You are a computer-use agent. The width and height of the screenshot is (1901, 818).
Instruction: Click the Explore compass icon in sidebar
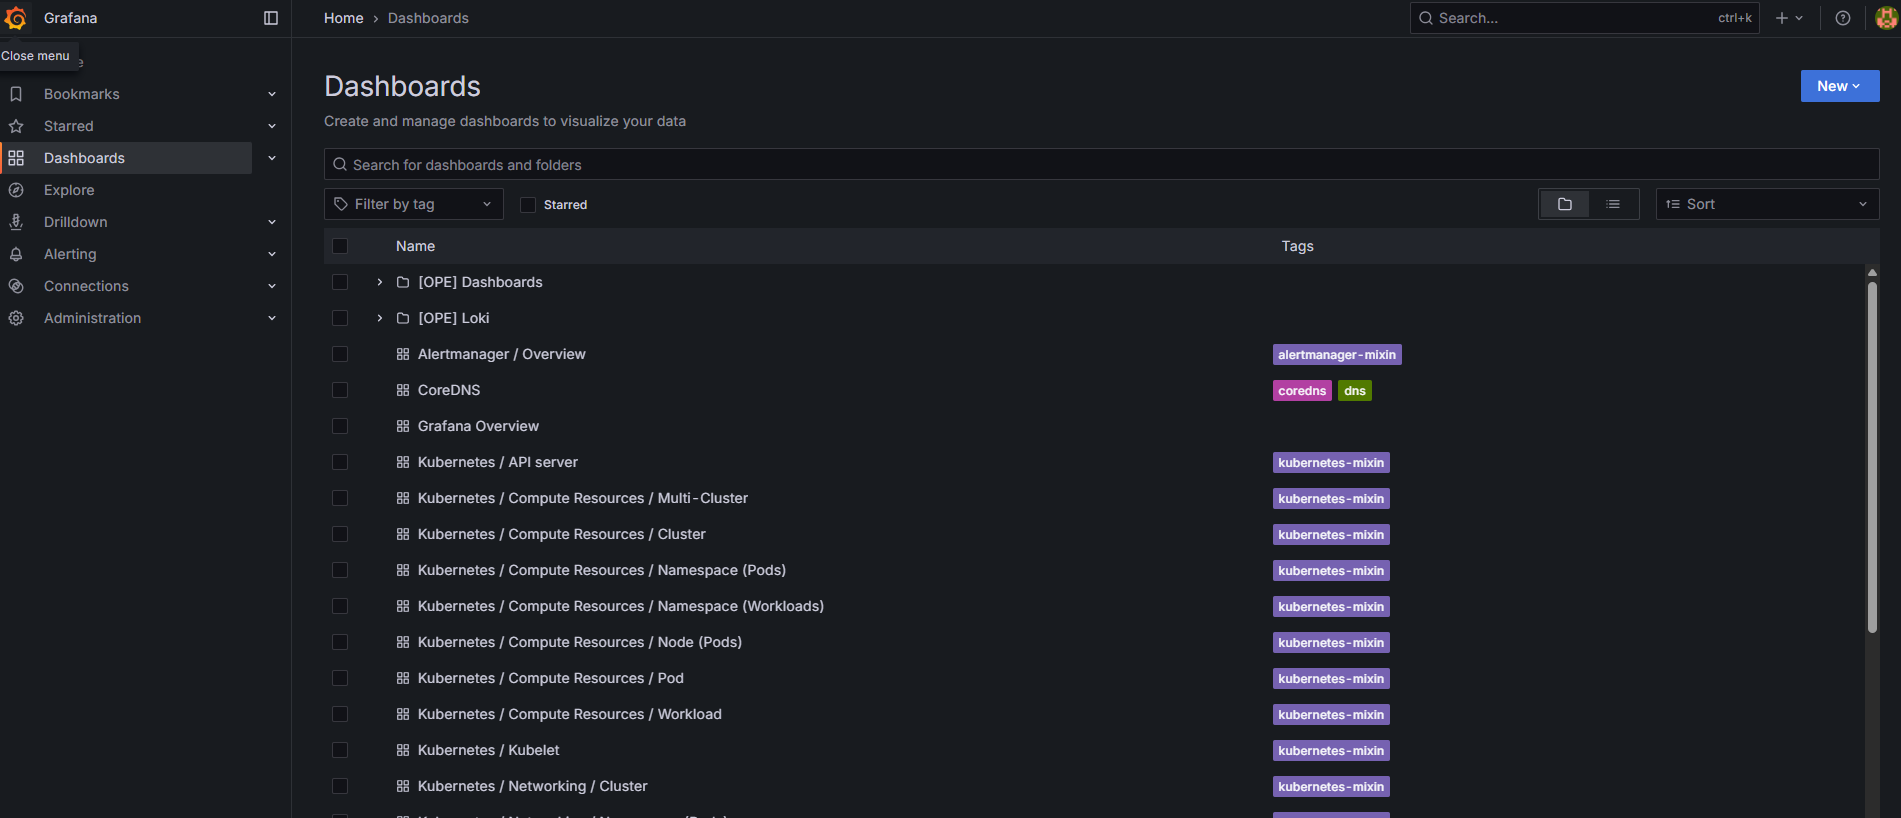pos(16,190)
